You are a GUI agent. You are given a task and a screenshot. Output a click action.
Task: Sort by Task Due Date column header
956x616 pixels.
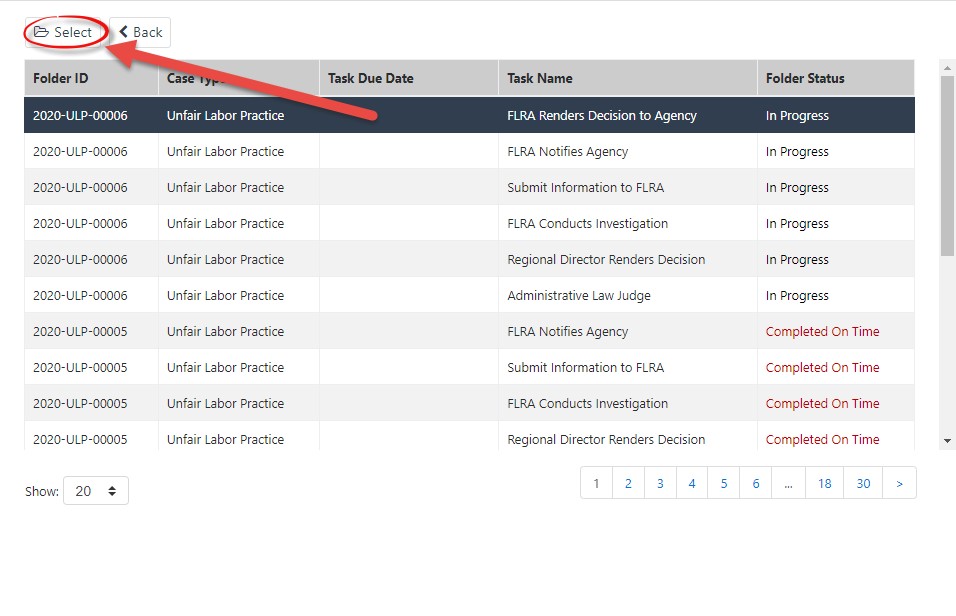coord(408,78)
